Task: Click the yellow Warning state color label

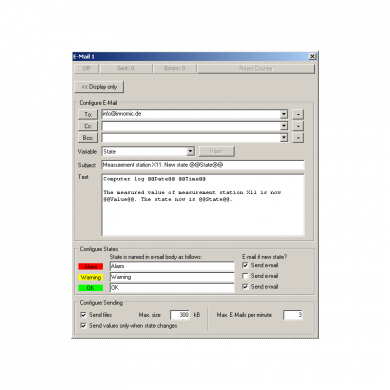Action: coord(91,277)
